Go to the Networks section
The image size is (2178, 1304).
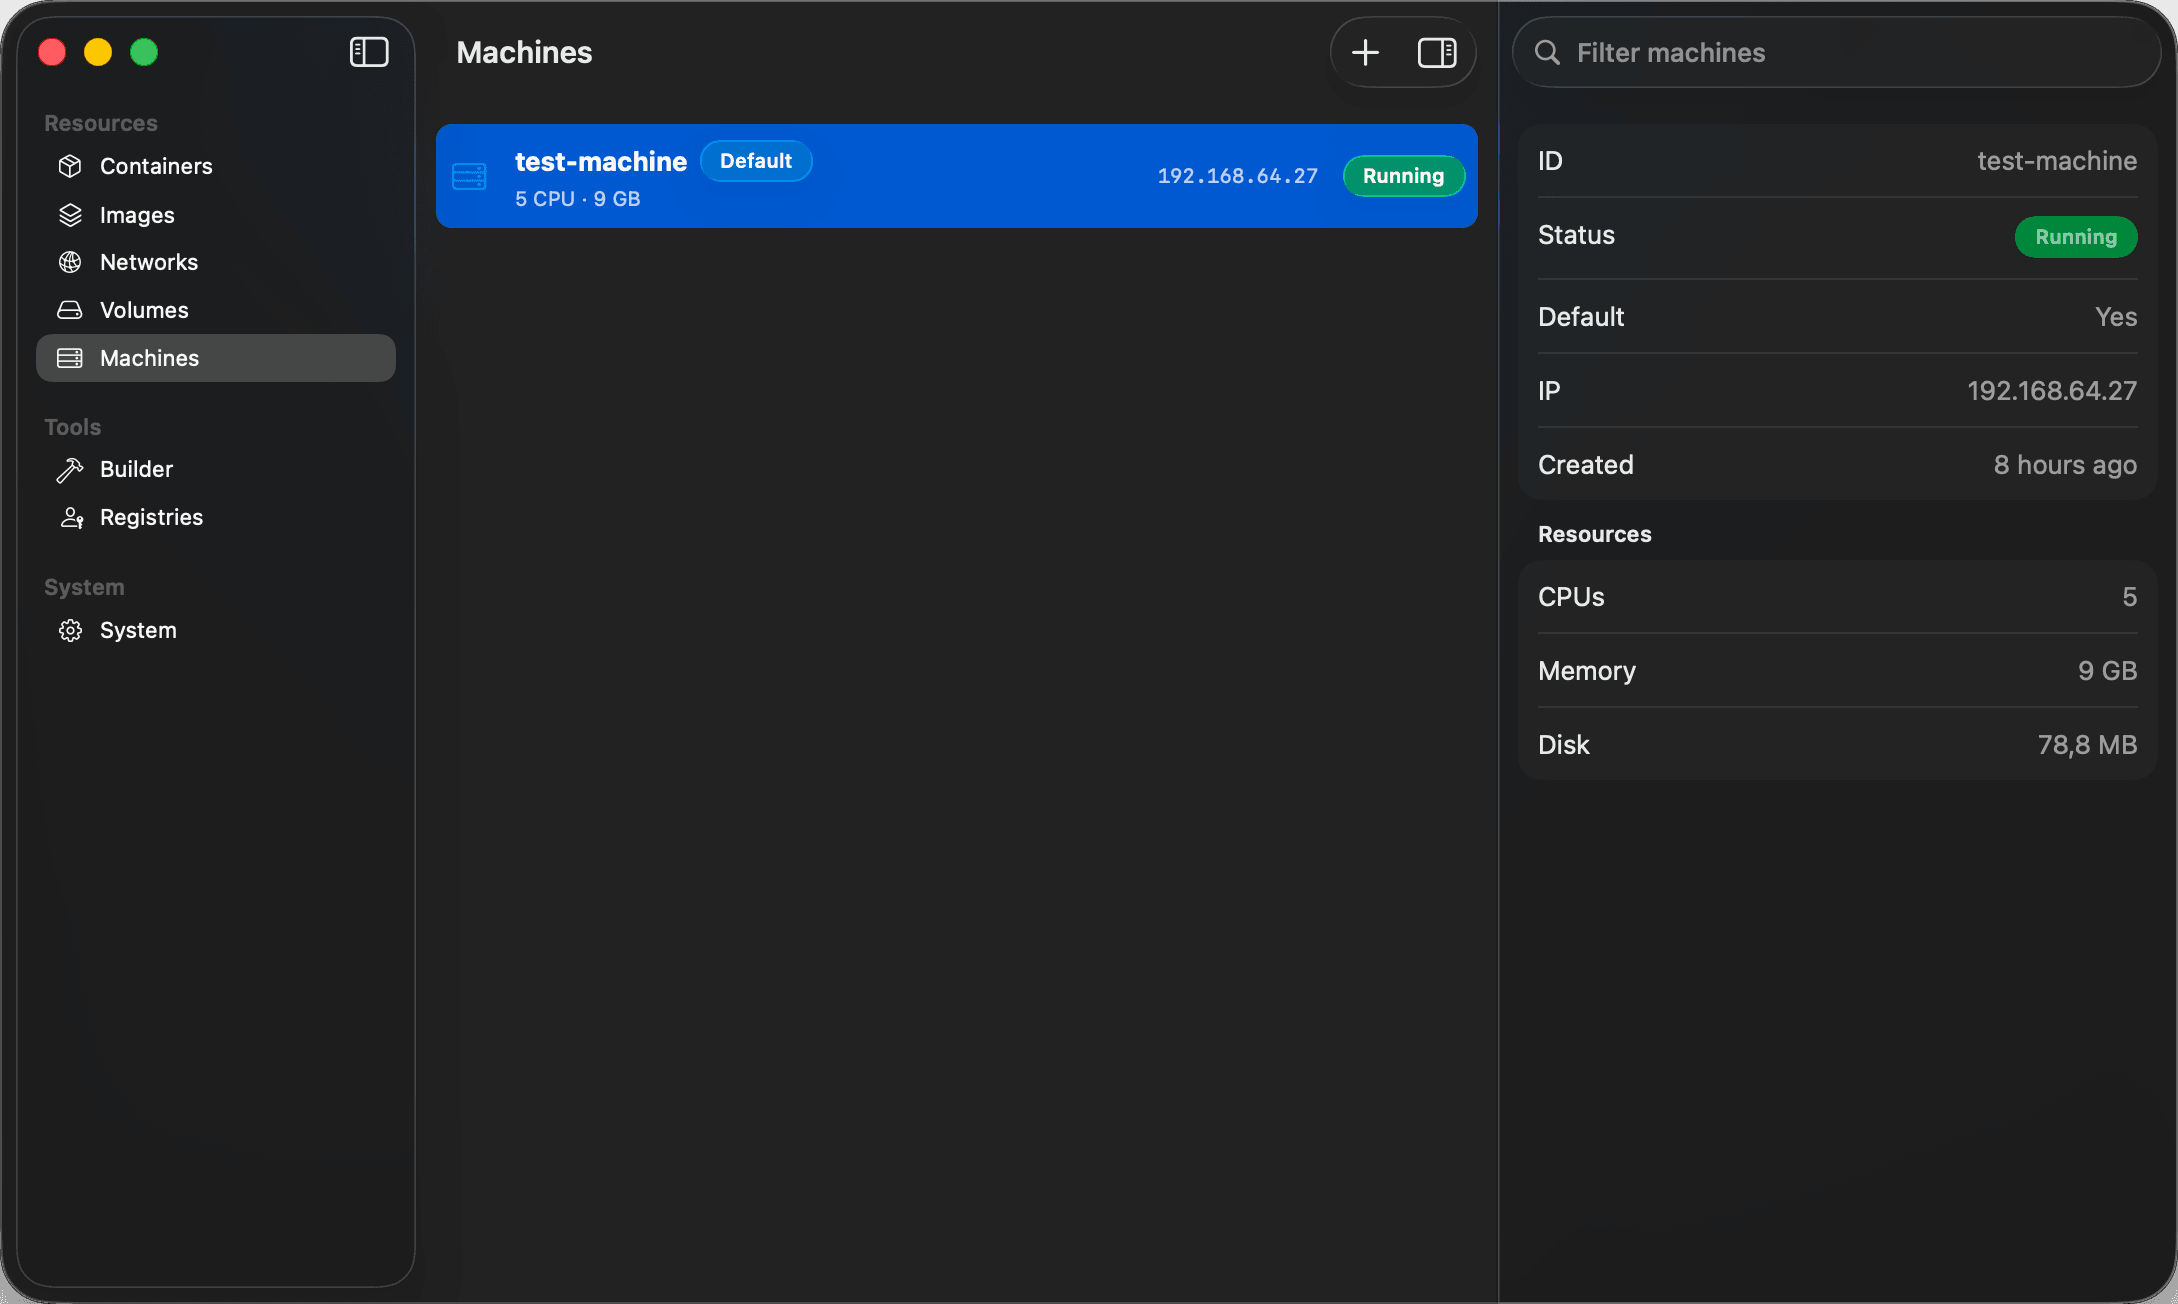(x=216, y=262)
